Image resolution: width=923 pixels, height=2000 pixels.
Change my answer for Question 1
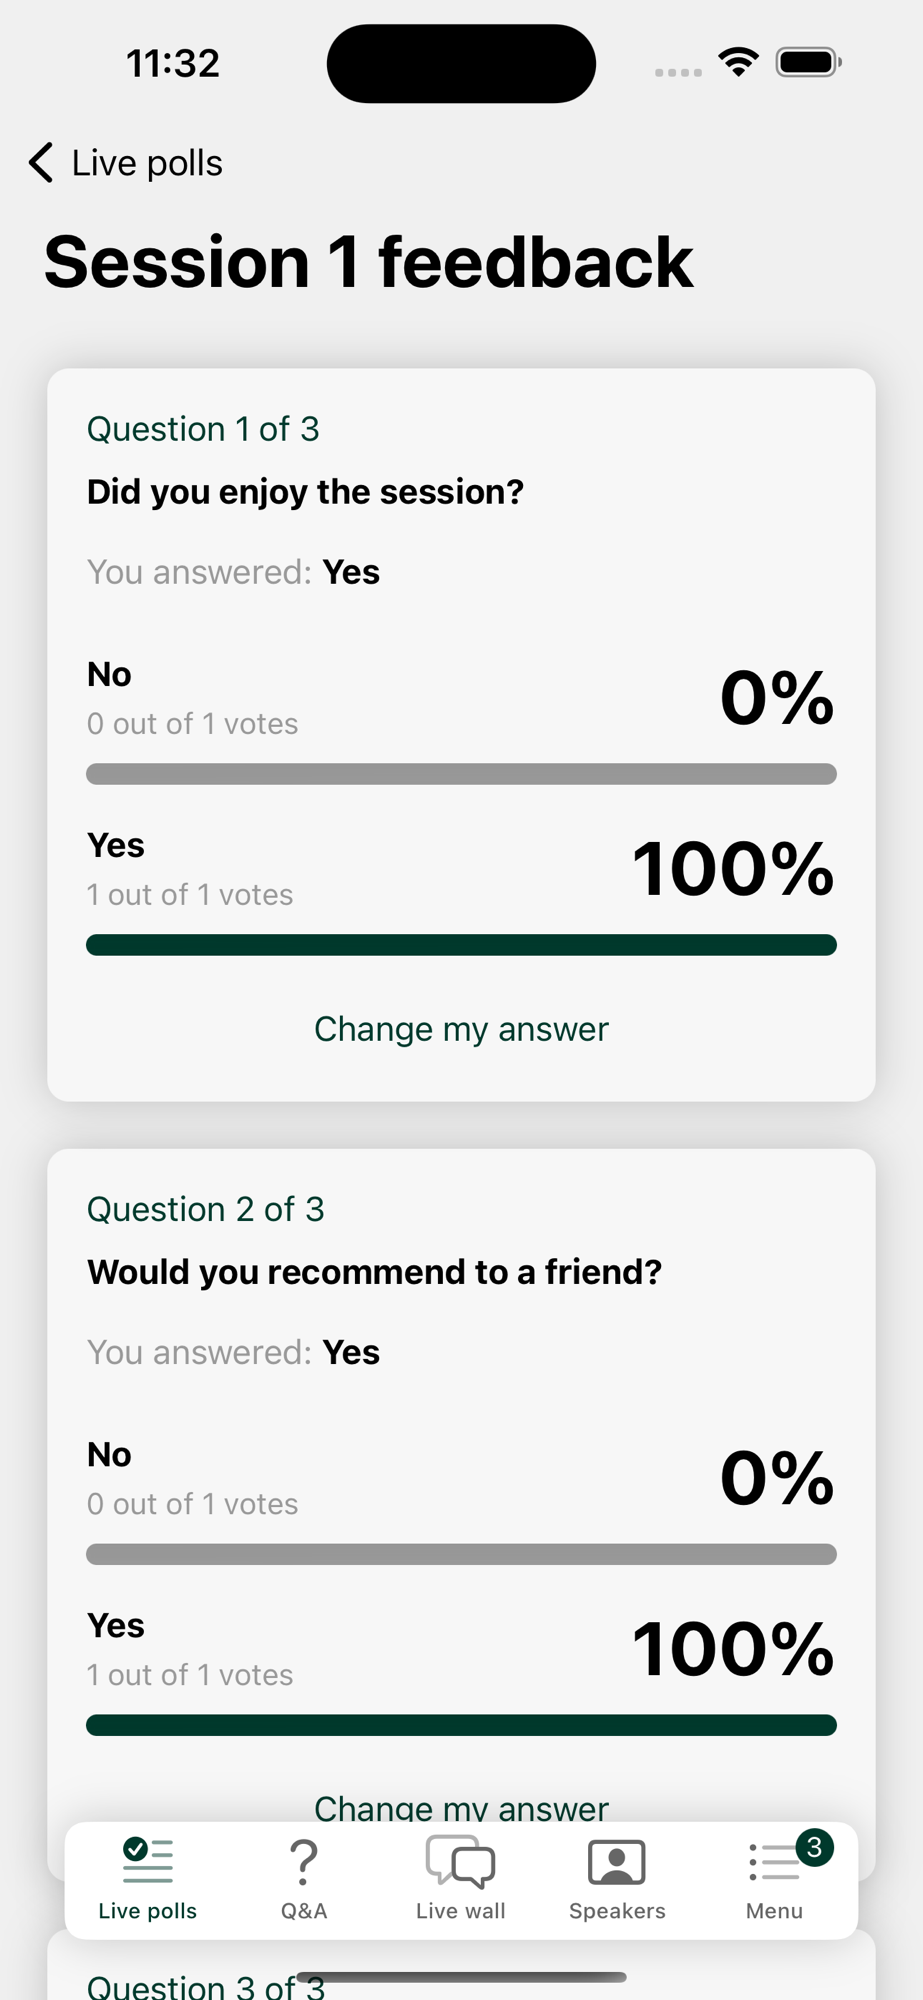click(x=461, y=1029)
